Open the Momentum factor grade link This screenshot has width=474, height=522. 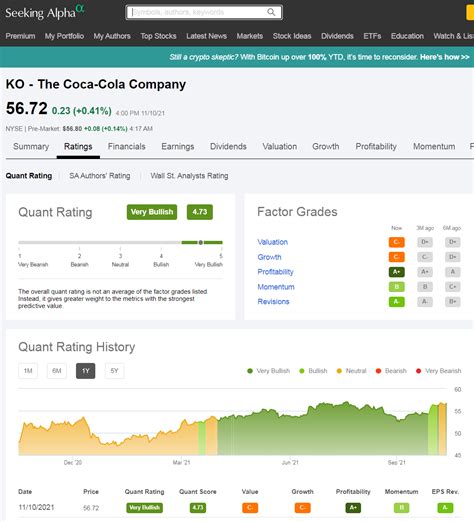(x=276, y=287)
